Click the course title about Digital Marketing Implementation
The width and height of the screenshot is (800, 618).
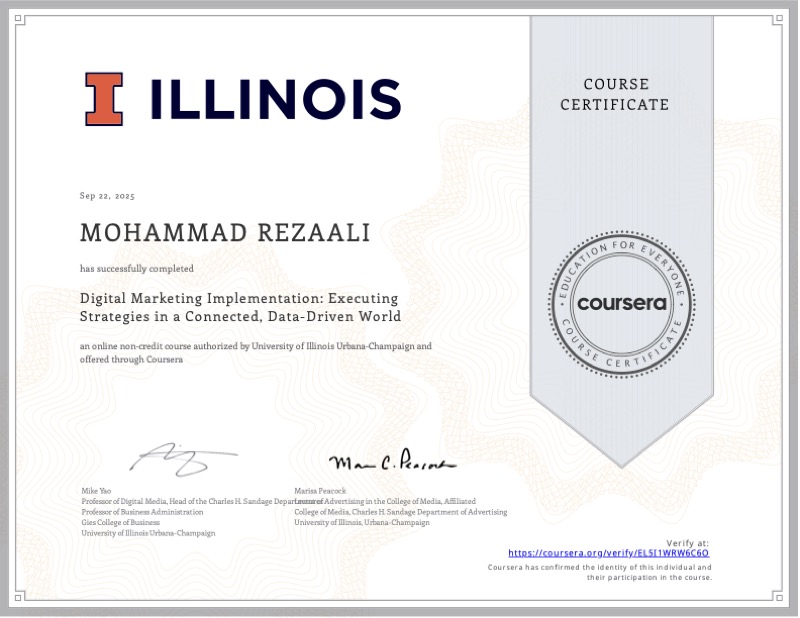240,308
